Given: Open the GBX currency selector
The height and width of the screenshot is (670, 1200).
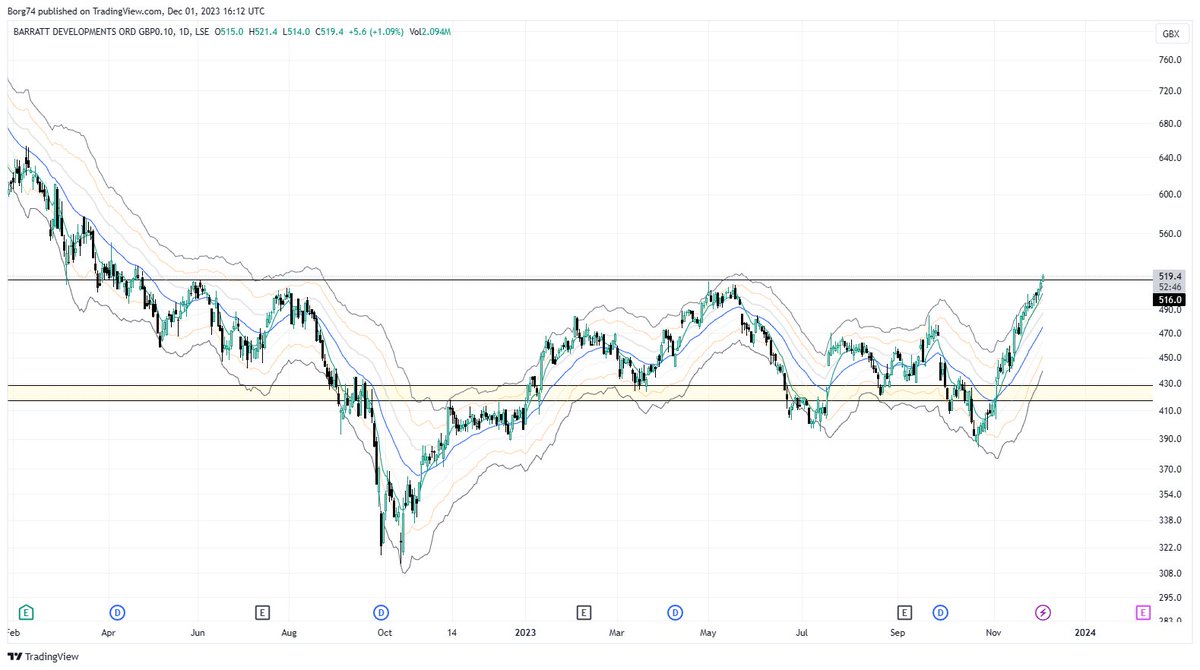Looking at the screenshot, I should pyautogui.click(x=1169, y=34).
